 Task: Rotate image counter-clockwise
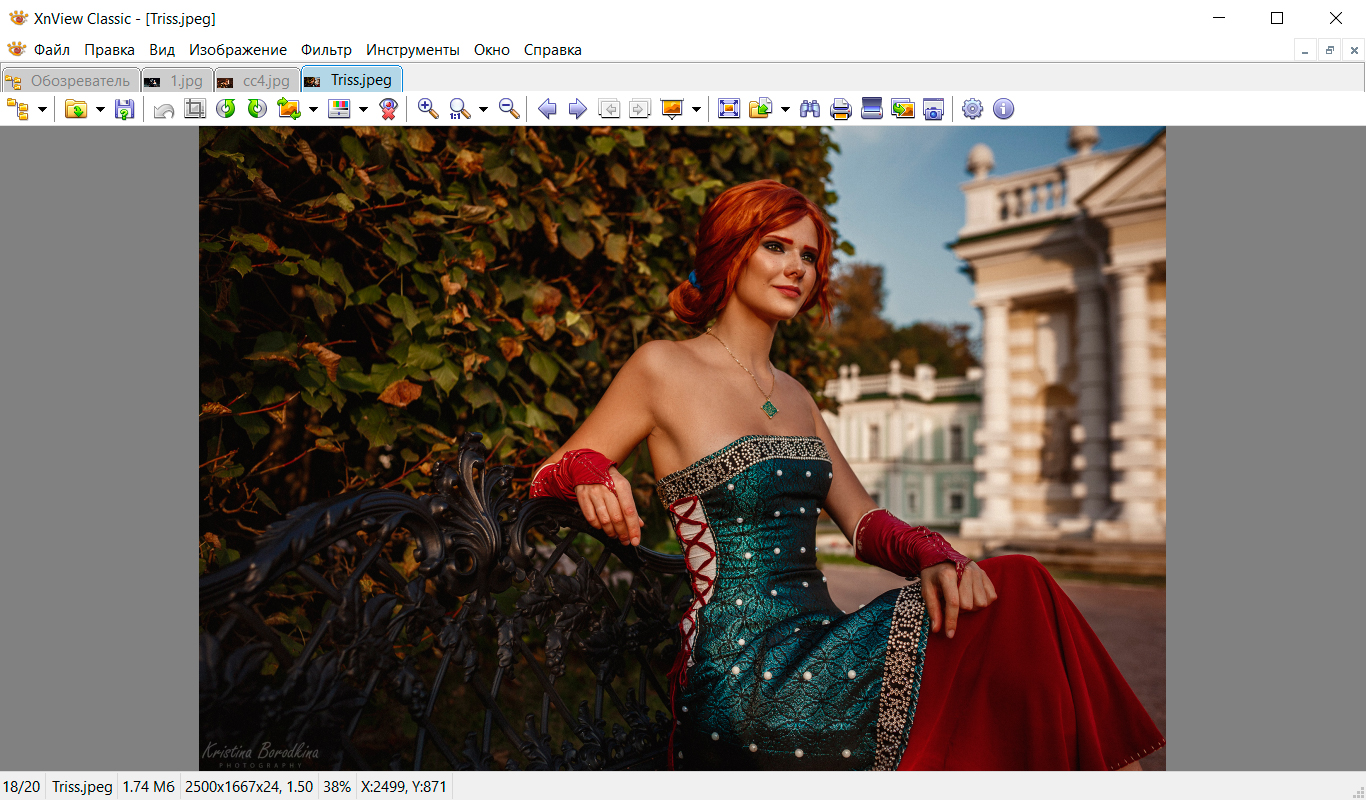pyautogui.click(x=226, y=109)
